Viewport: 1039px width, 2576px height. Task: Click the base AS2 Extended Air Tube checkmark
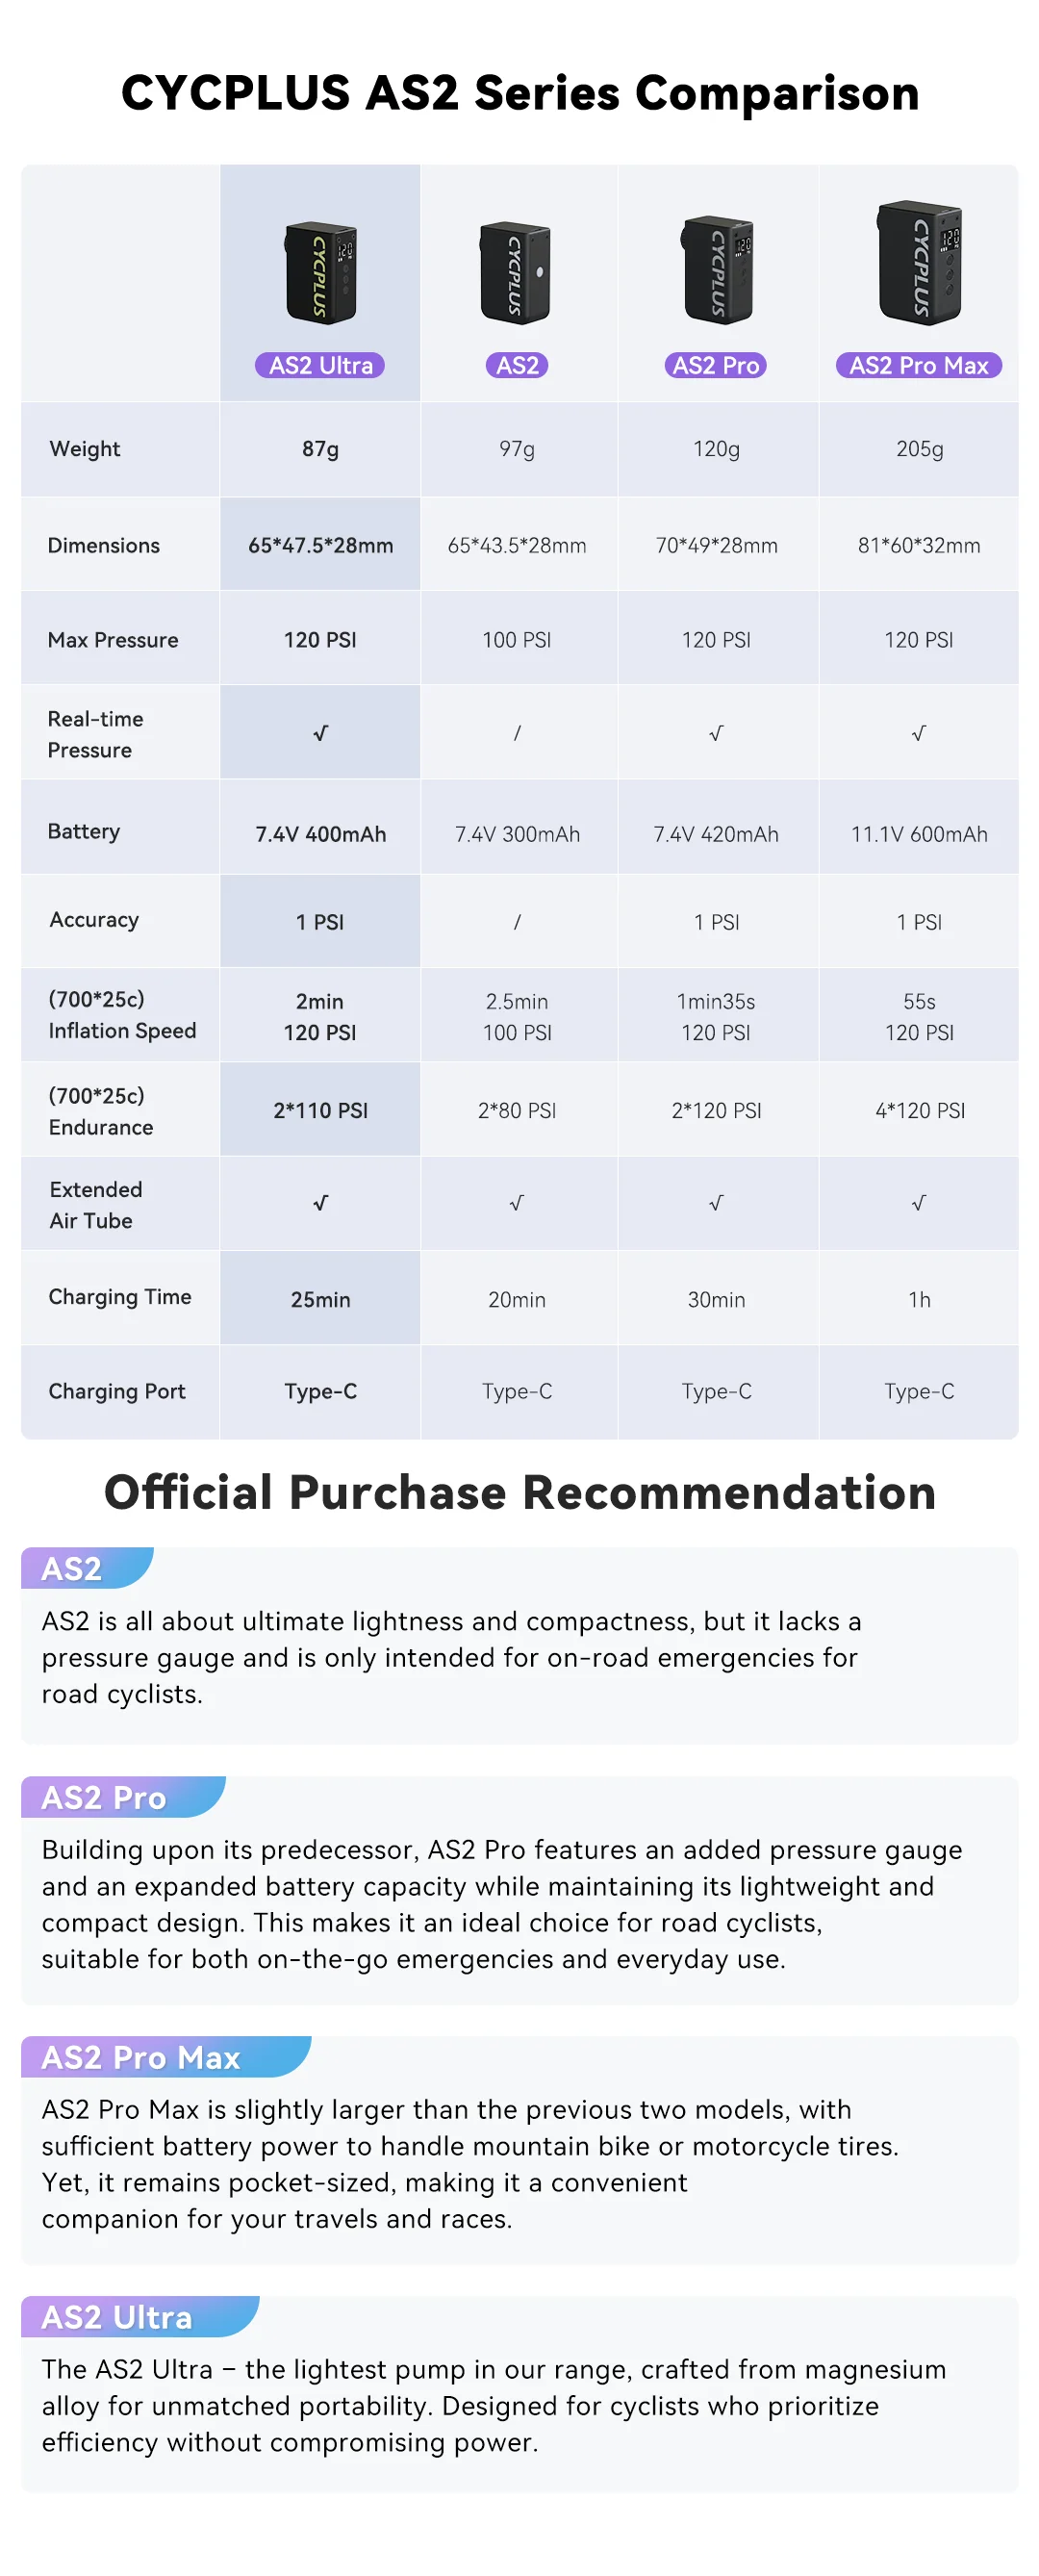(x=517, y=1204)
